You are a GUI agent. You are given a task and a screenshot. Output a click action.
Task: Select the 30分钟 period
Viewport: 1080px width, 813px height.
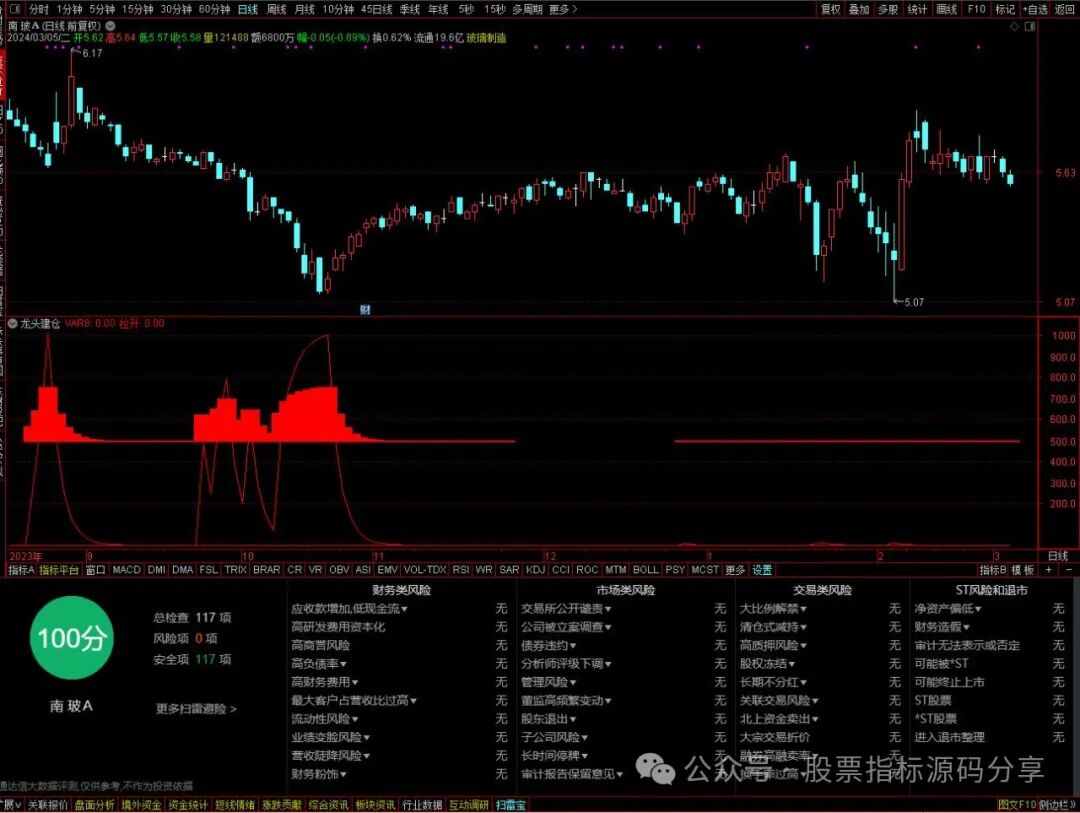(x=176, y=9)
